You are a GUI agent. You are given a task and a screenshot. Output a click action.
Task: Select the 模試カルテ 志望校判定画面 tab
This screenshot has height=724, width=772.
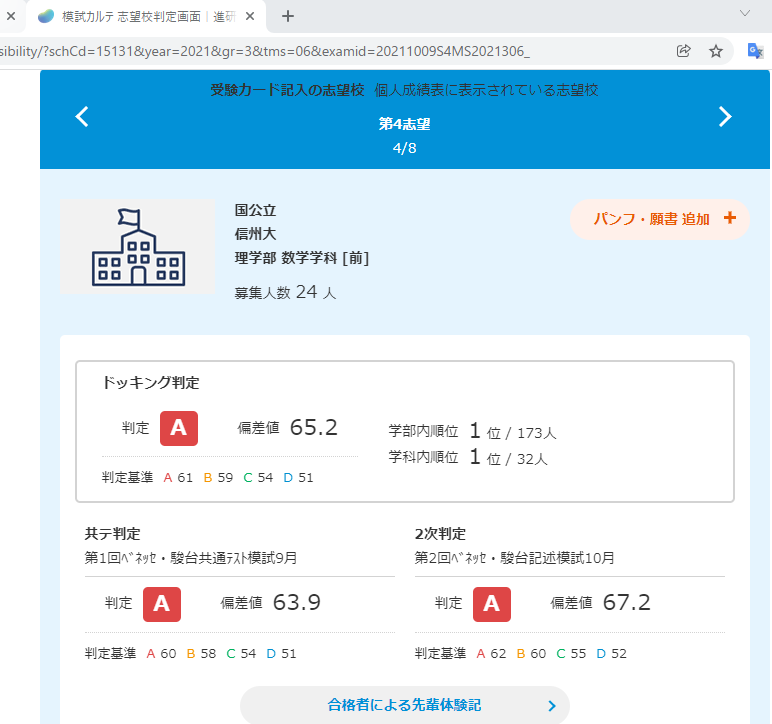click(146, 16)
